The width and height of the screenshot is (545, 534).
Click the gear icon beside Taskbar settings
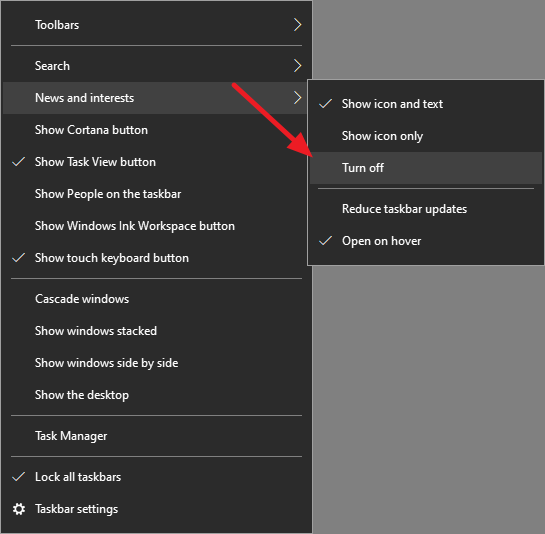point(19,509)
